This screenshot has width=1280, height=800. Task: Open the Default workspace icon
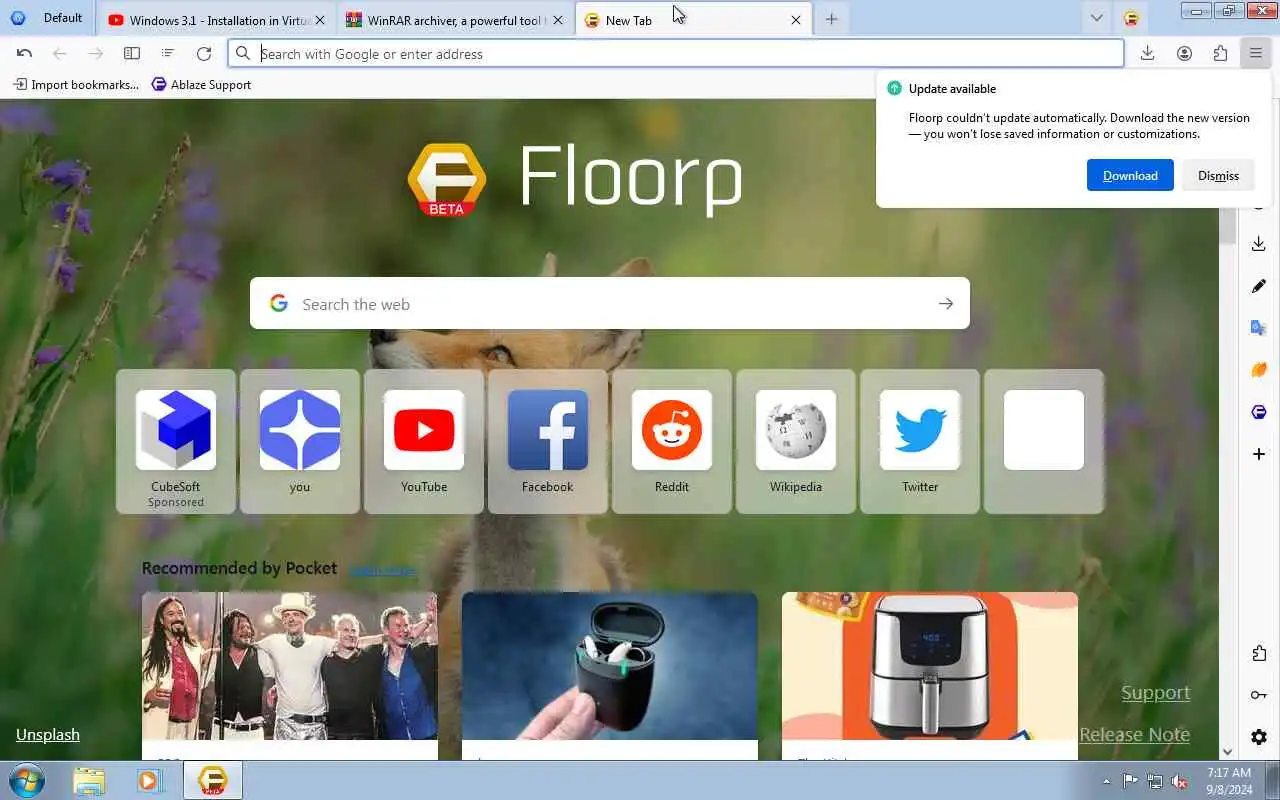(x=17, y=18)
